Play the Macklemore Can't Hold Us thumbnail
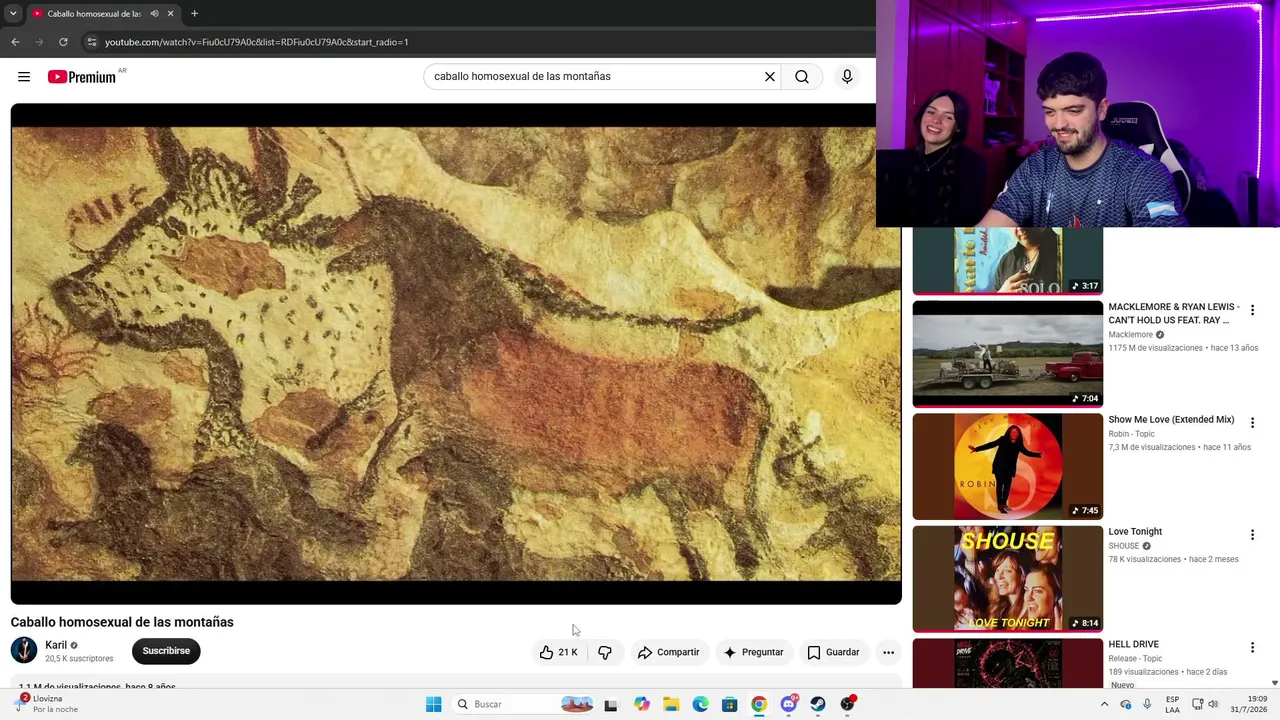 [x=1007, y=354]
